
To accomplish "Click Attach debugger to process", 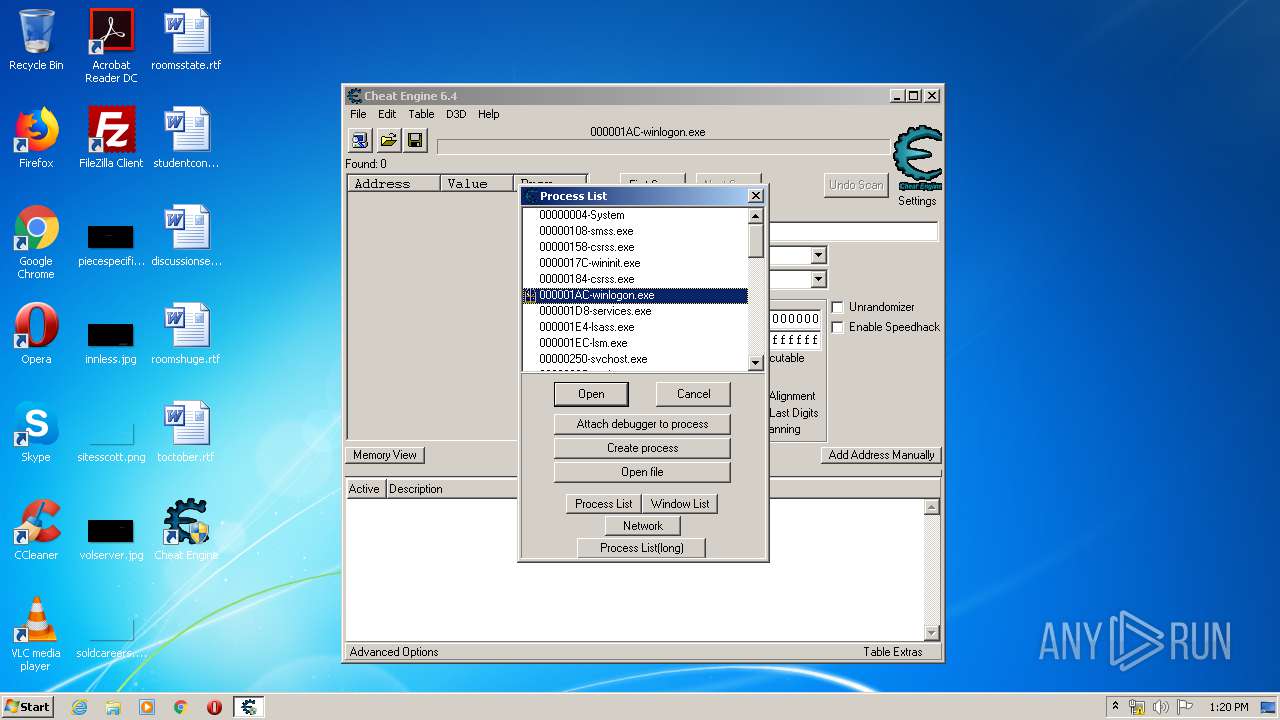I will [642, 424].
